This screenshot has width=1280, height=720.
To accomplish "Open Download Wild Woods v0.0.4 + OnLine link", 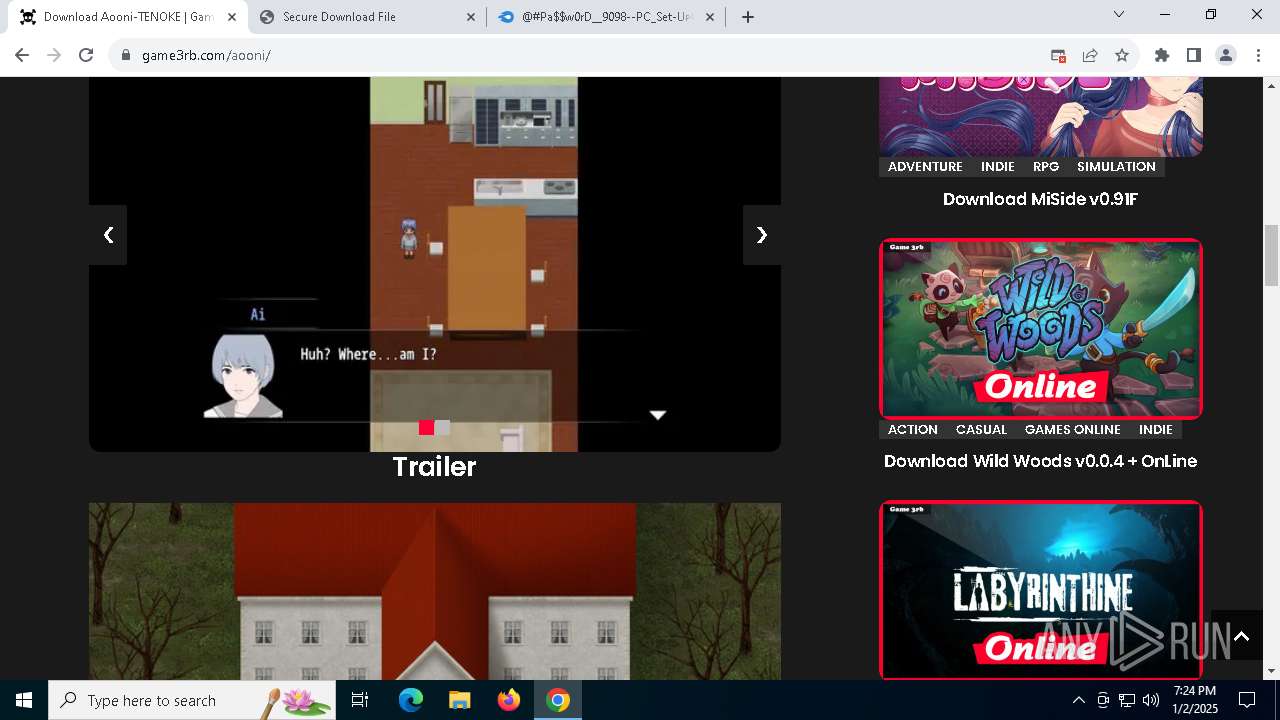I will [x=1040, y=461].
